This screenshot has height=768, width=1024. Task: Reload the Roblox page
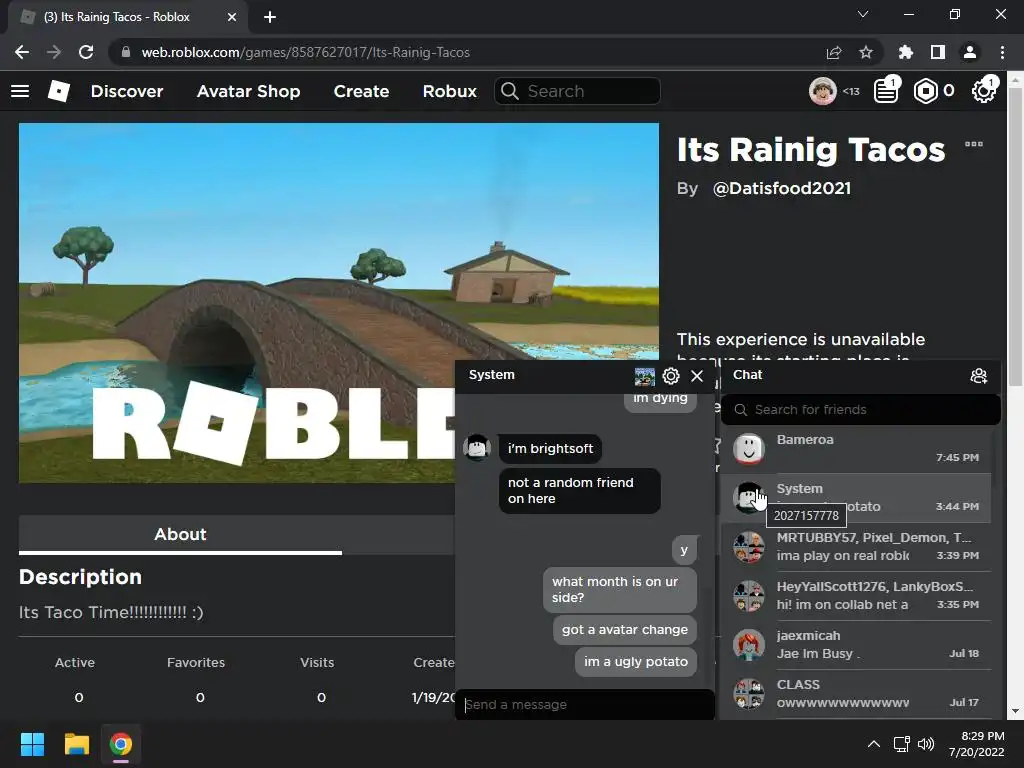point(86,52)
